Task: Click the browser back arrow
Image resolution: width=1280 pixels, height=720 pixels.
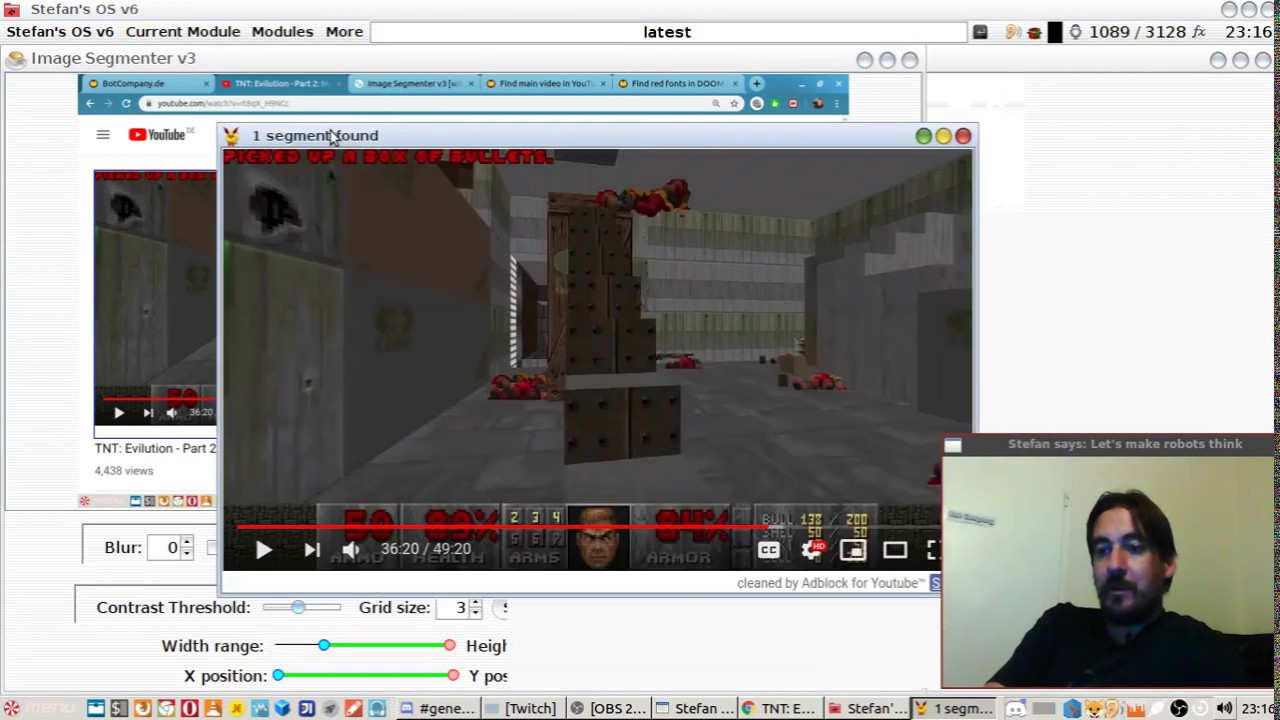Action: point(90,103)
